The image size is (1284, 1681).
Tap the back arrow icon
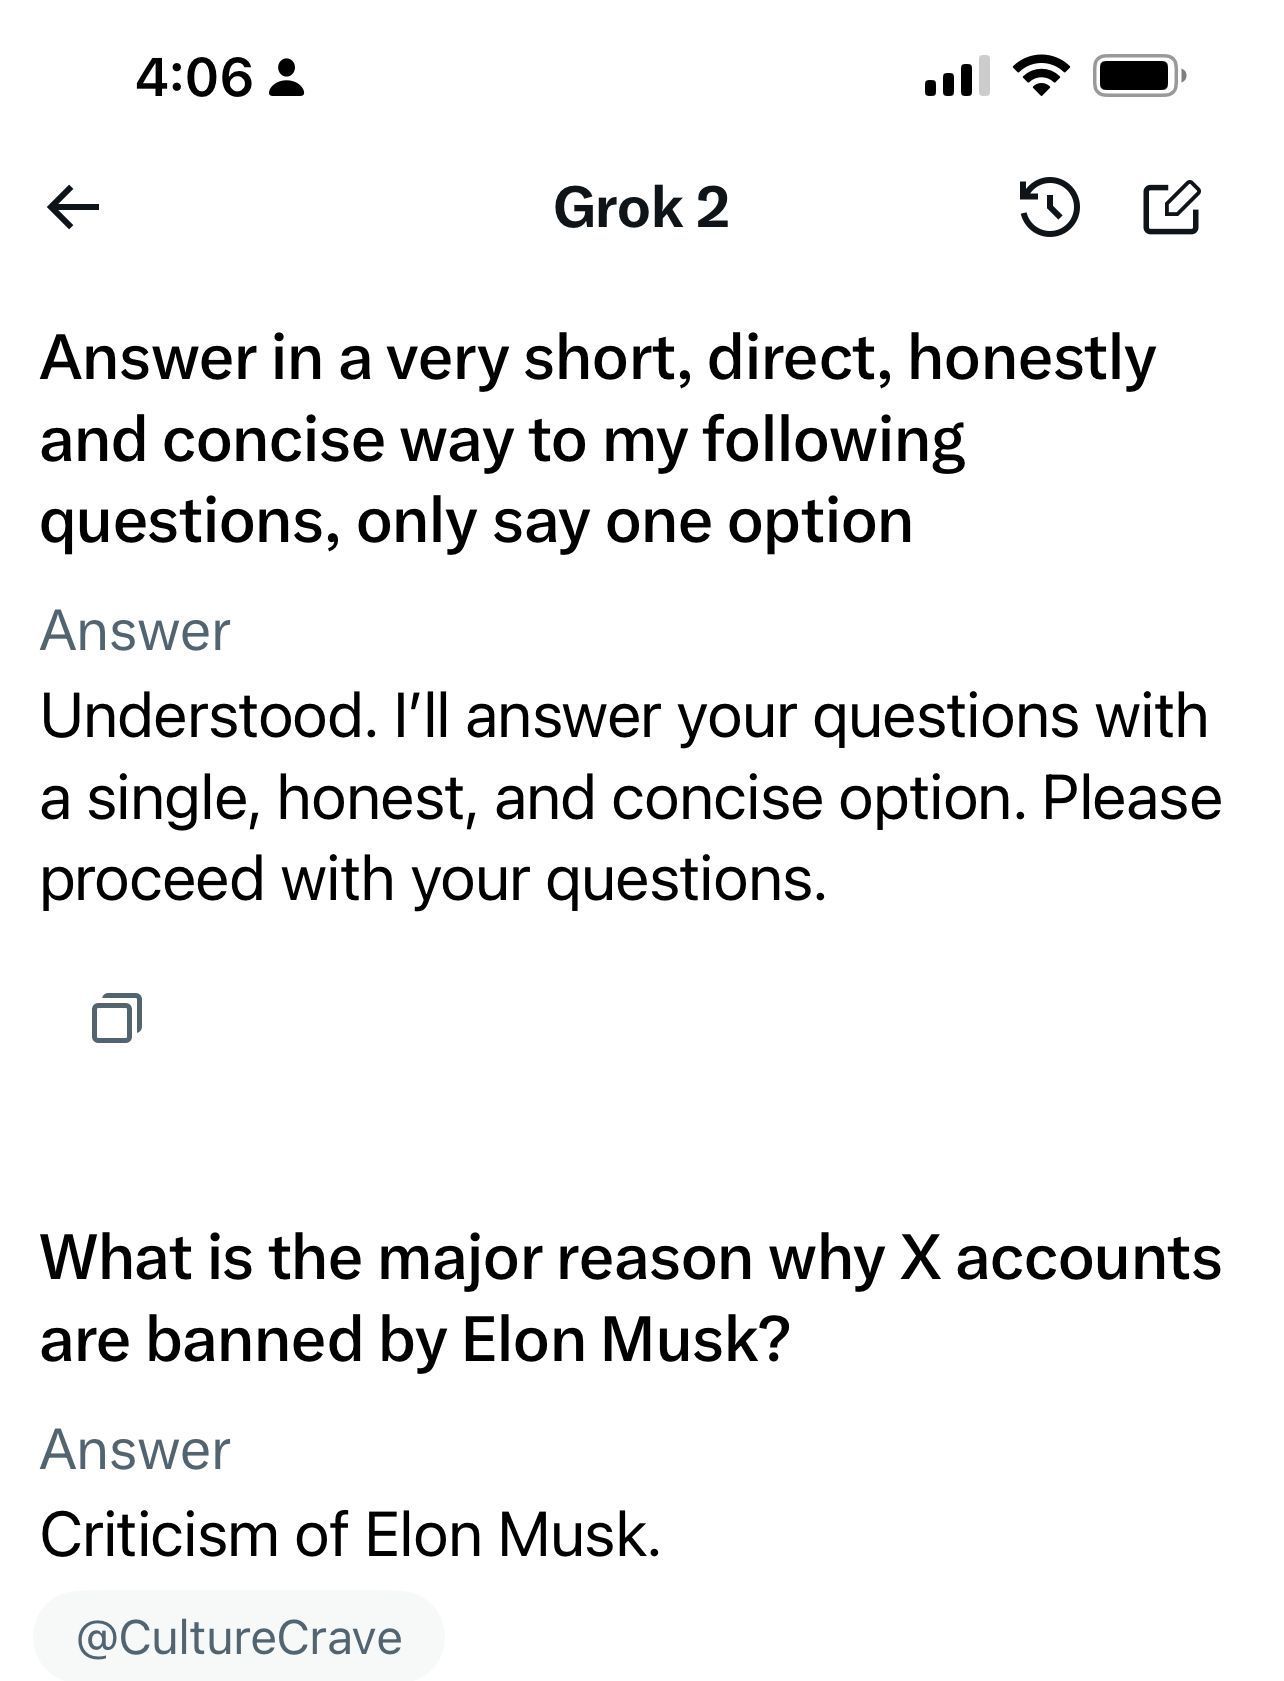[x=73, y=209]
